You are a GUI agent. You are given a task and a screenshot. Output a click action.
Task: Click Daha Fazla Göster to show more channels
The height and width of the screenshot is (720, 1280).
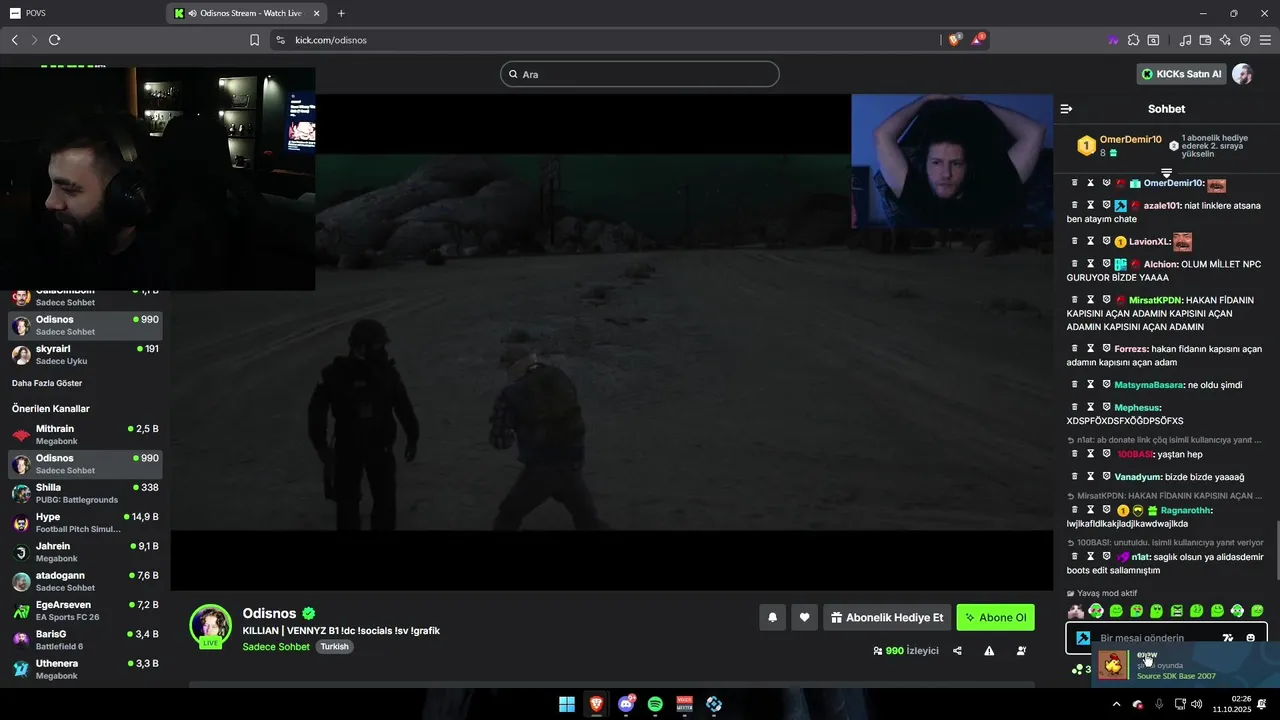[47, 383]
